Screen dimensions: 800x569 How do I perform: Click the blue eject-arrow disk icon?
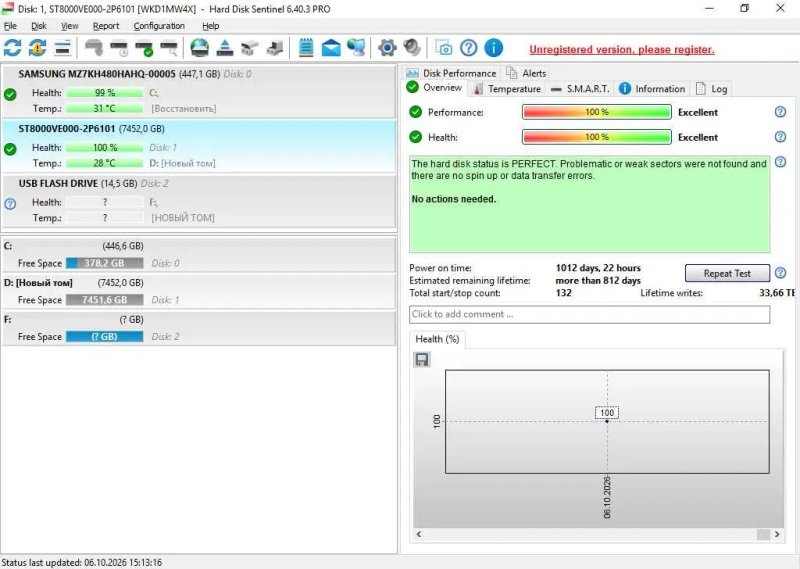coord(224,48)
